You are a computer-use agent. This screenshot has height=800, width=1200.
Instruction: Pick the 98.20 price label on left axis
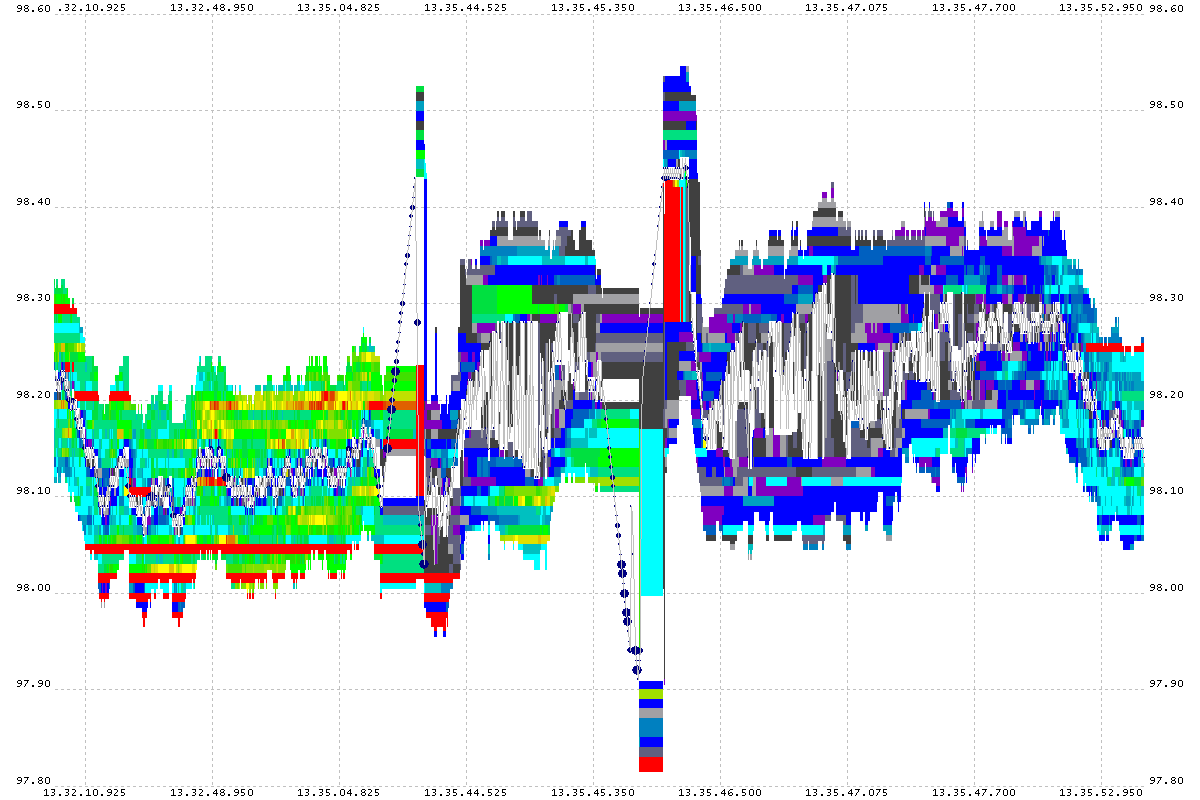coord(36,395)
